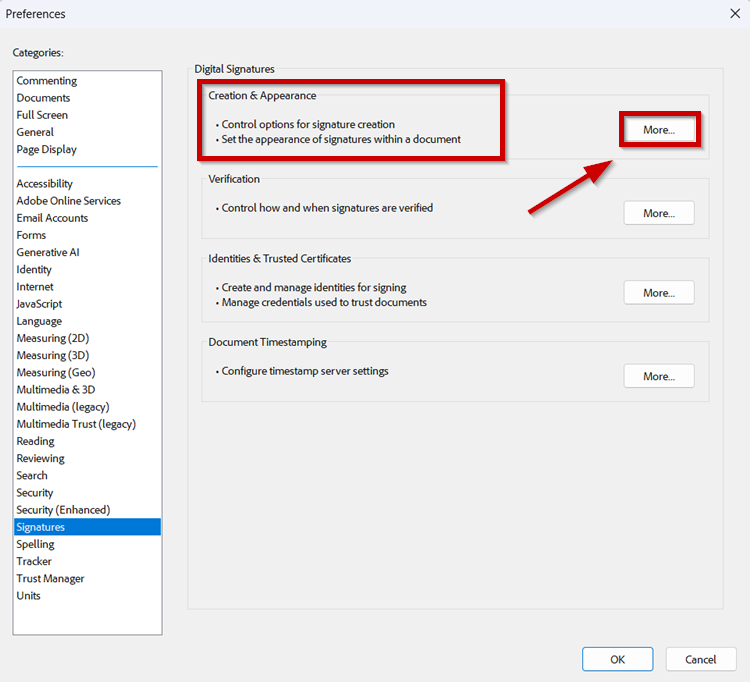Screen dimensions: 750x682
Task: Open the General preferences category
Action: (x=35, y=132)
